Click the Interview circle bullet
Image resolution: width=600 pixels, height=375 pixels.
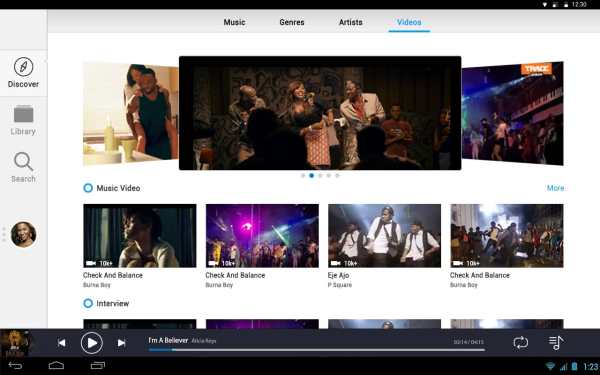point(88,303)
